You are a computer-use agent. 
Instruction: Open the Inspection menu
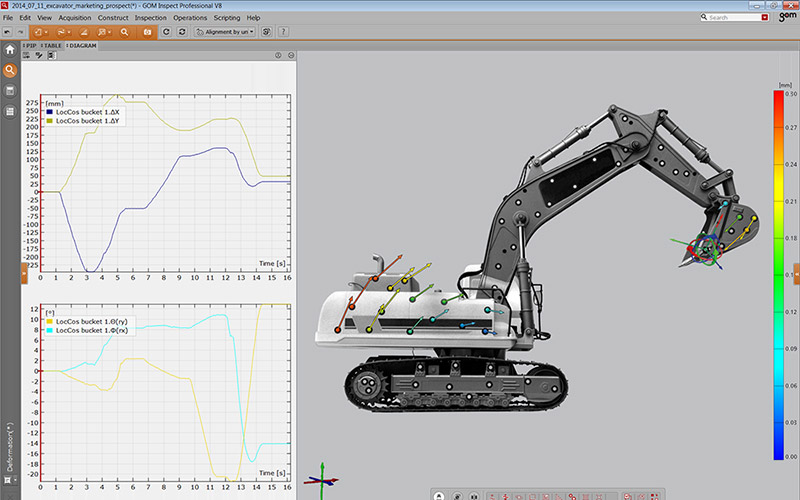coord(151,18)
